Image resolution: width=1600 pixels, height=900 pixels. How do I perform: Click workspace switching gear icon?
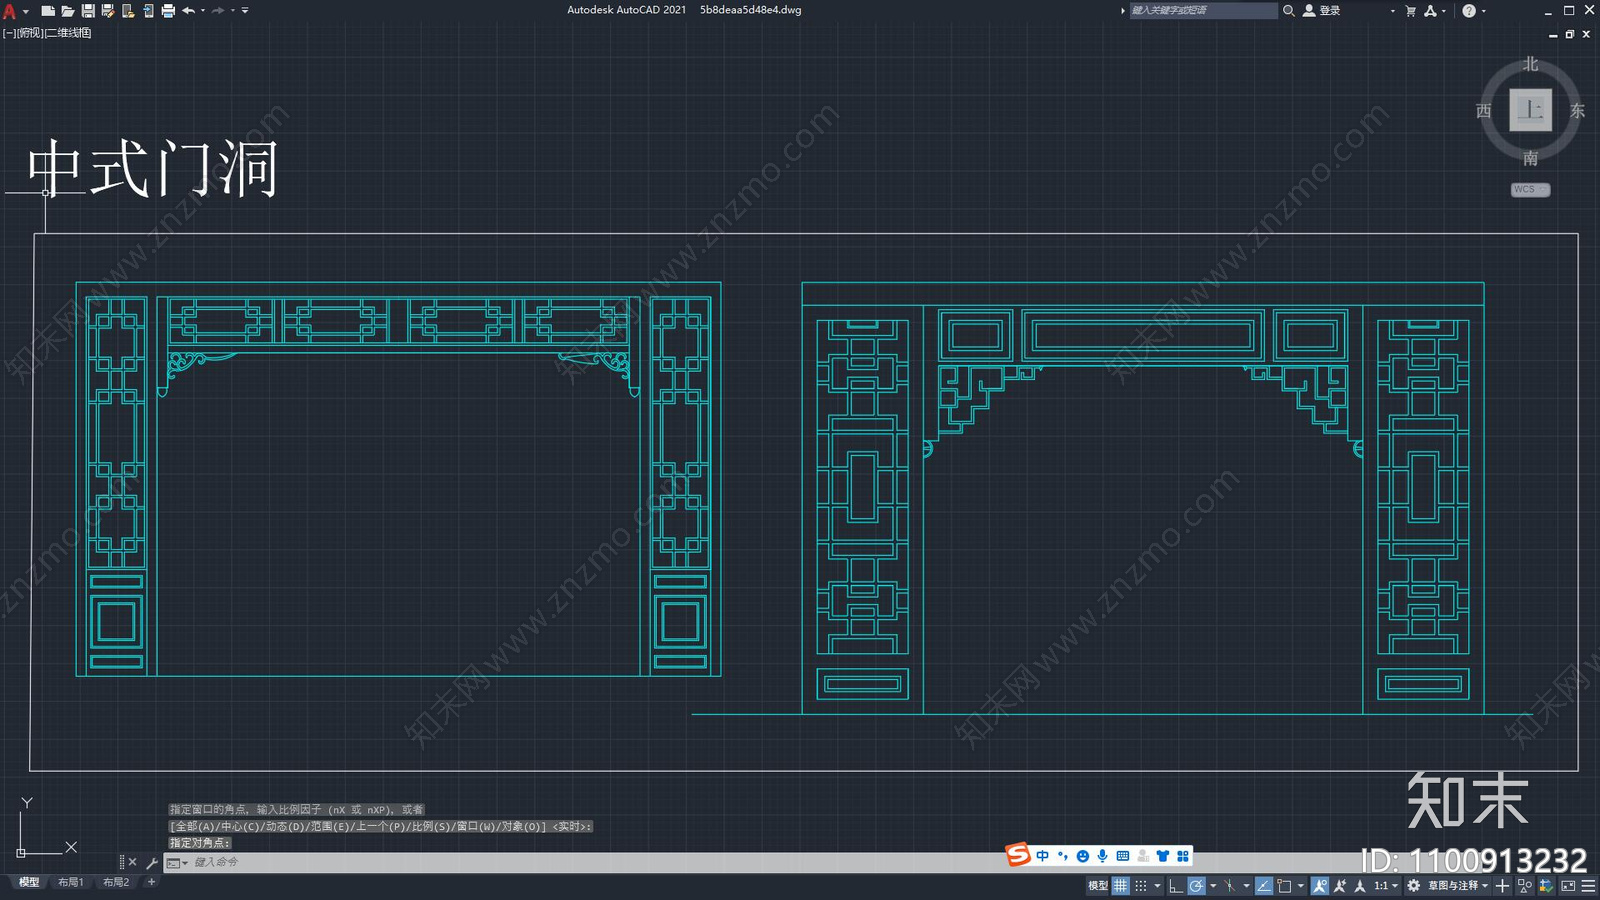(x=1413, y=886)
